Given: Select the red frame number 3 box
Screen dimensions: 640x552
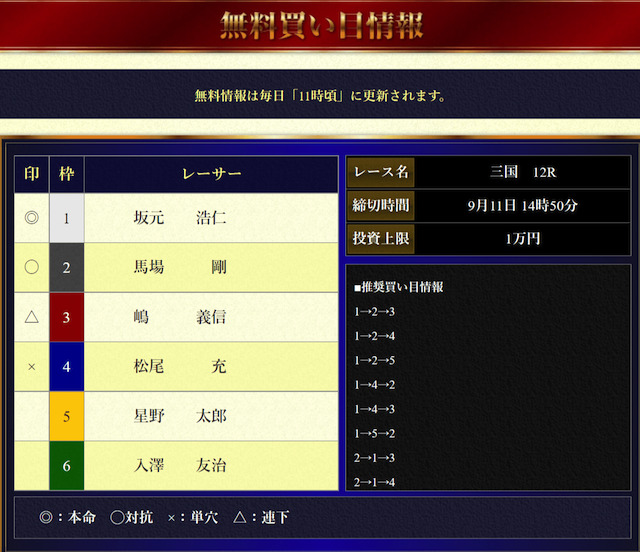Looking at the screenshot, I should (66, 317).
